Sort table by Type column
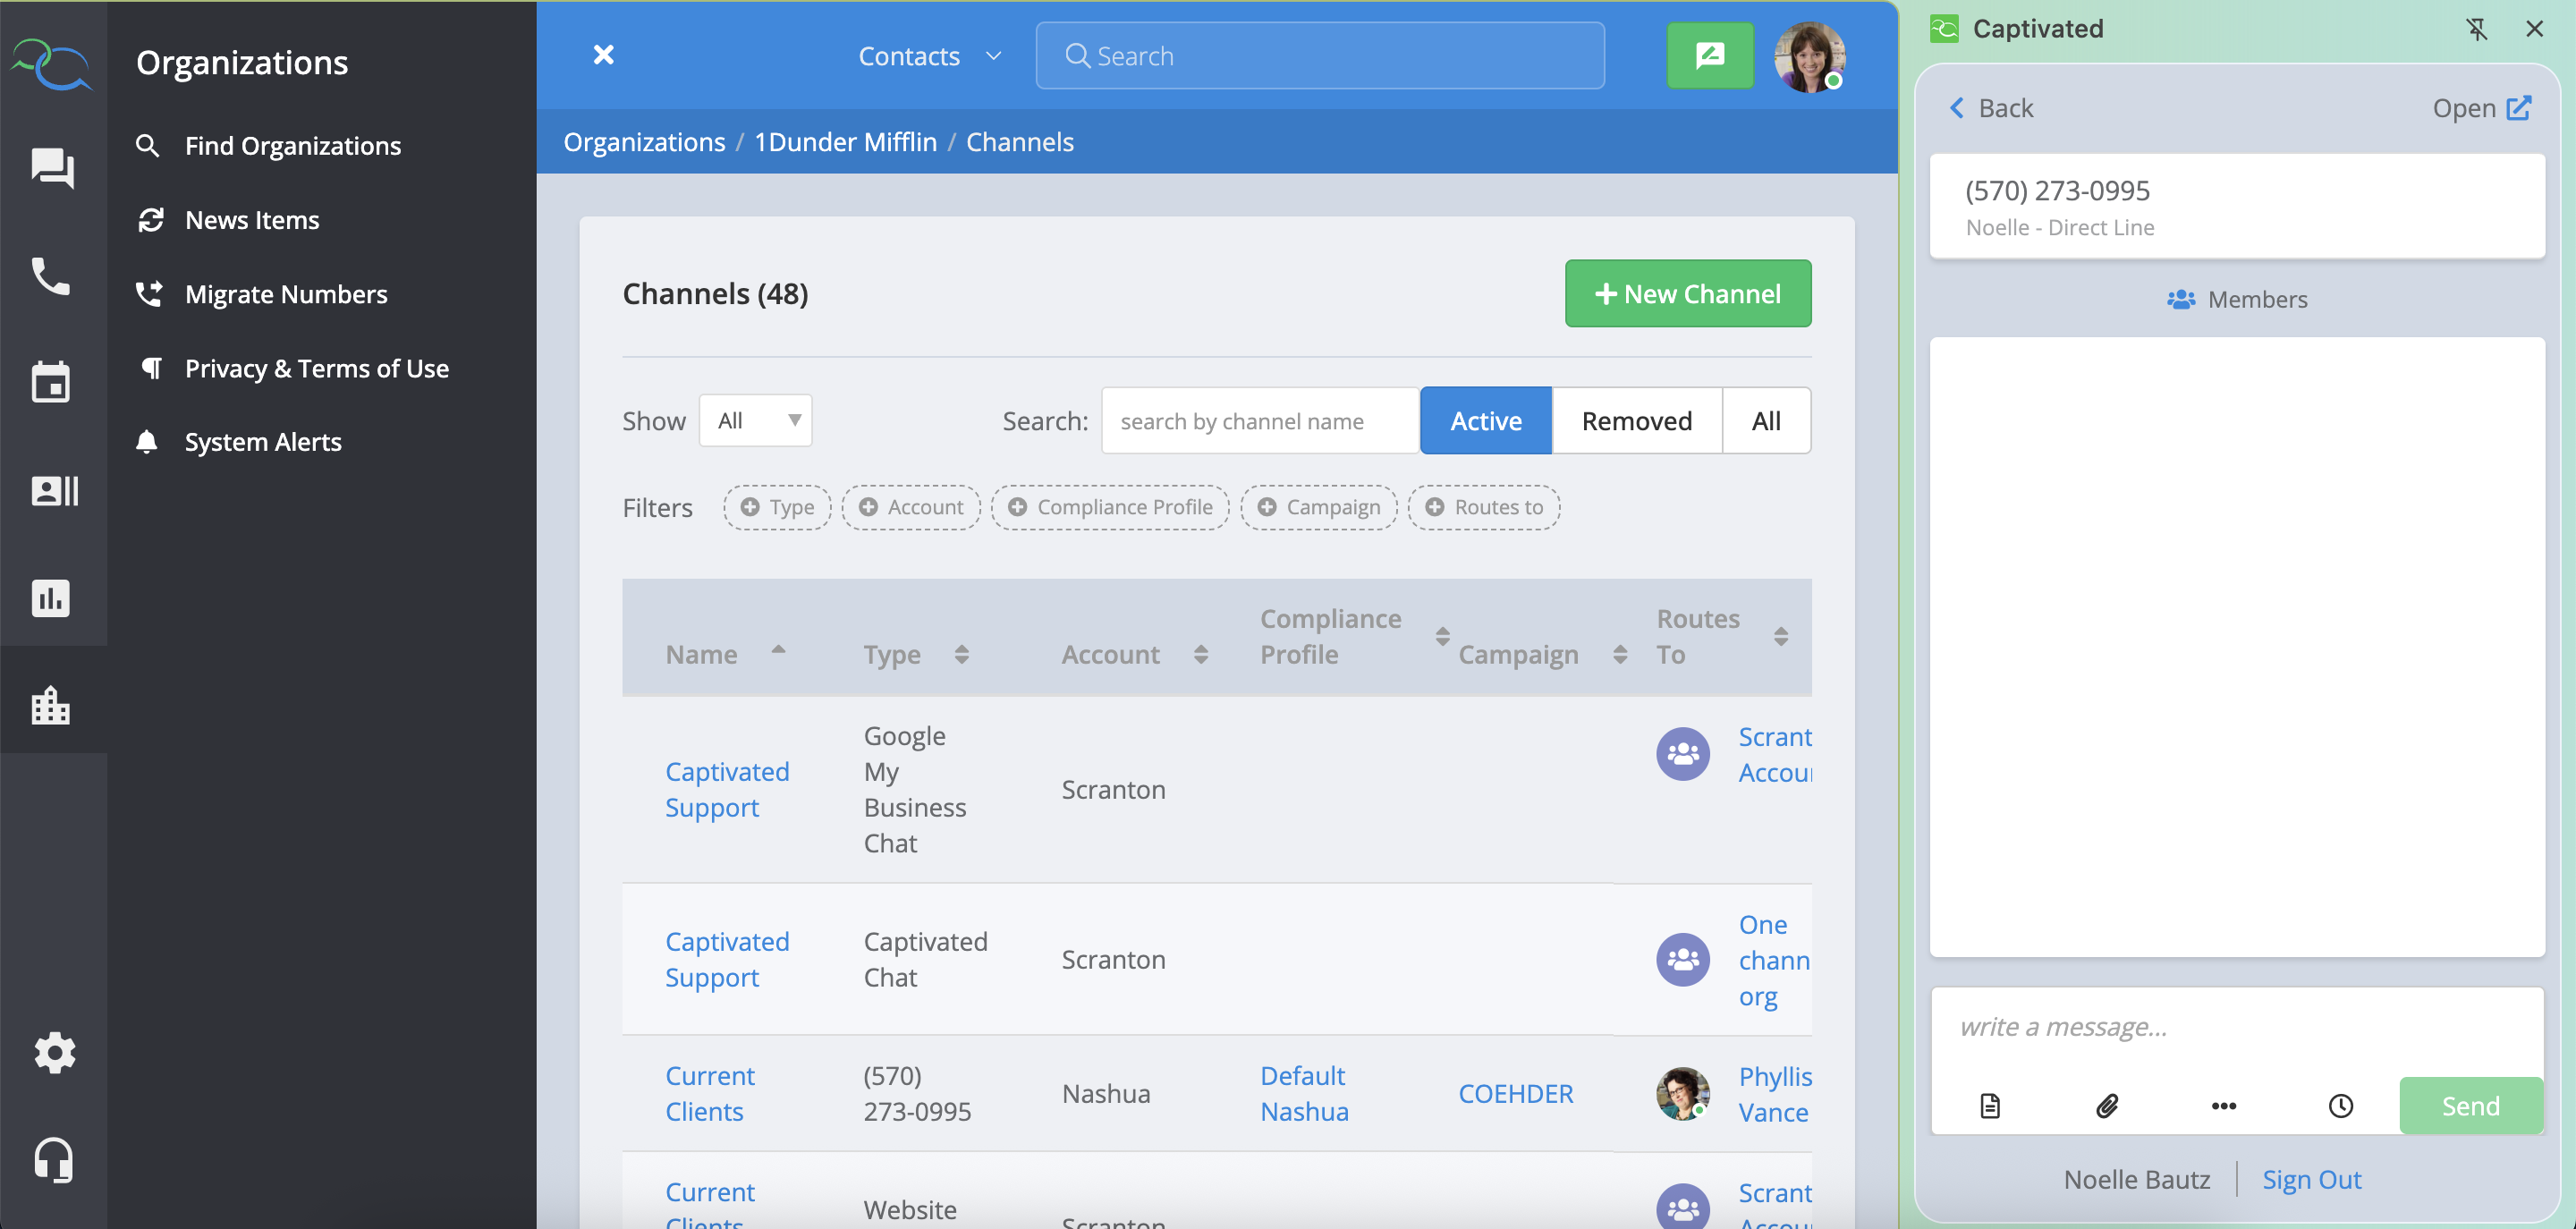The image size is (2576, 1229). pos(916,654)
